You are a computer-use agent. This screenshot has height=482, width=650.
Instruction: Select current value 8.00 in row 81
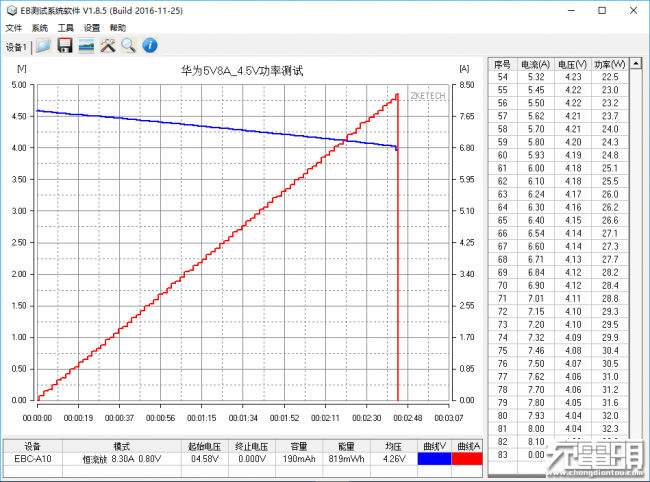pos(536,429)
